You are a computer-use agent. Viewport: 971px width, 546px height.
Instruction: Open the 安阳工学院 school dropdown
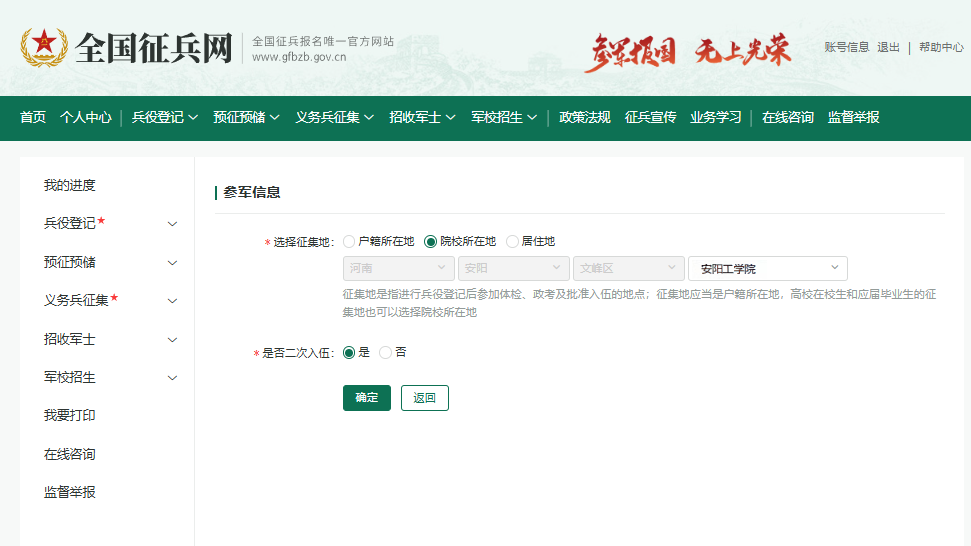click(767, 268)
